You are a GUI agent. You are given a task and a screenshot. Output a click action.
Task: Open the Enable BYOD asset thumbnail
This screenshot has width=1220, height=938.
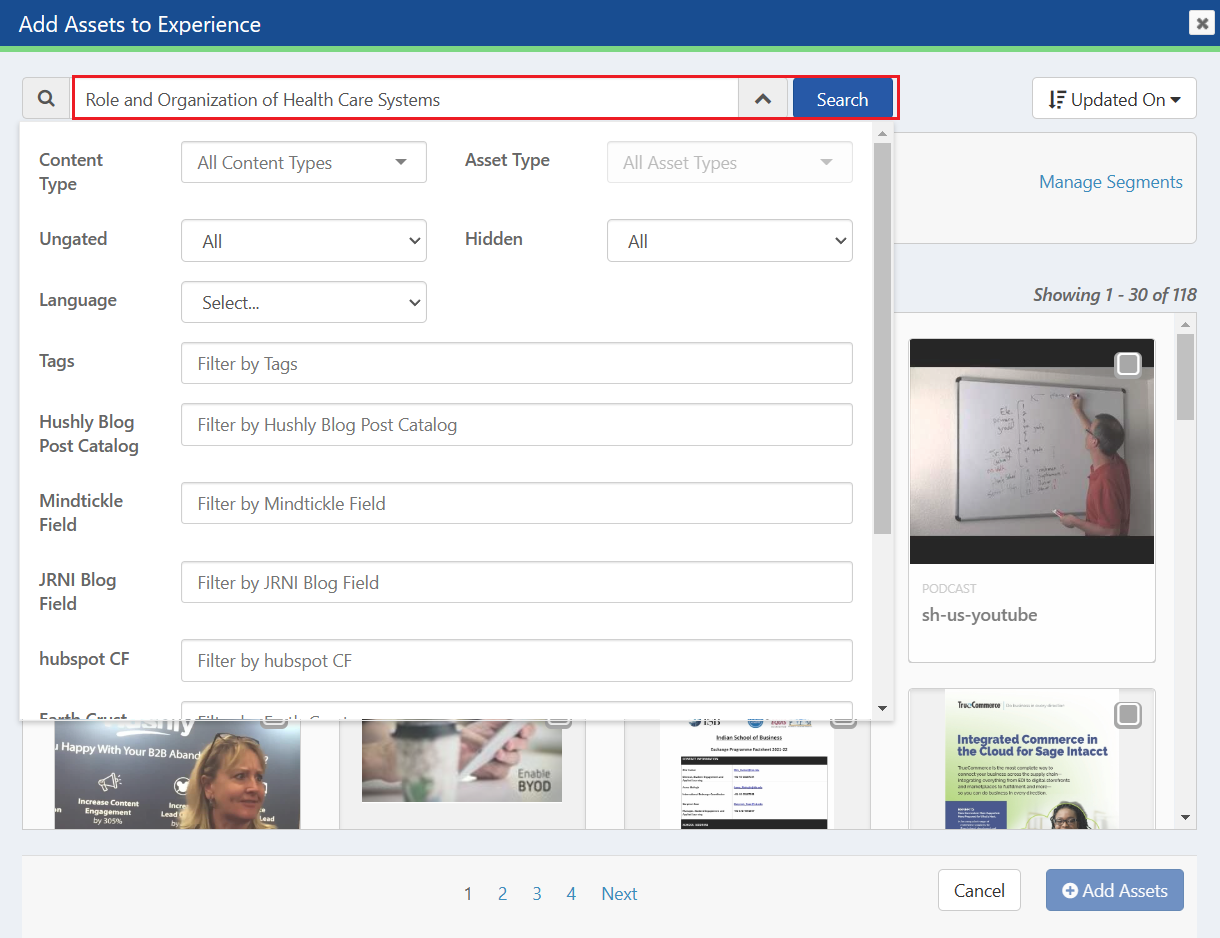coord(462,760)
